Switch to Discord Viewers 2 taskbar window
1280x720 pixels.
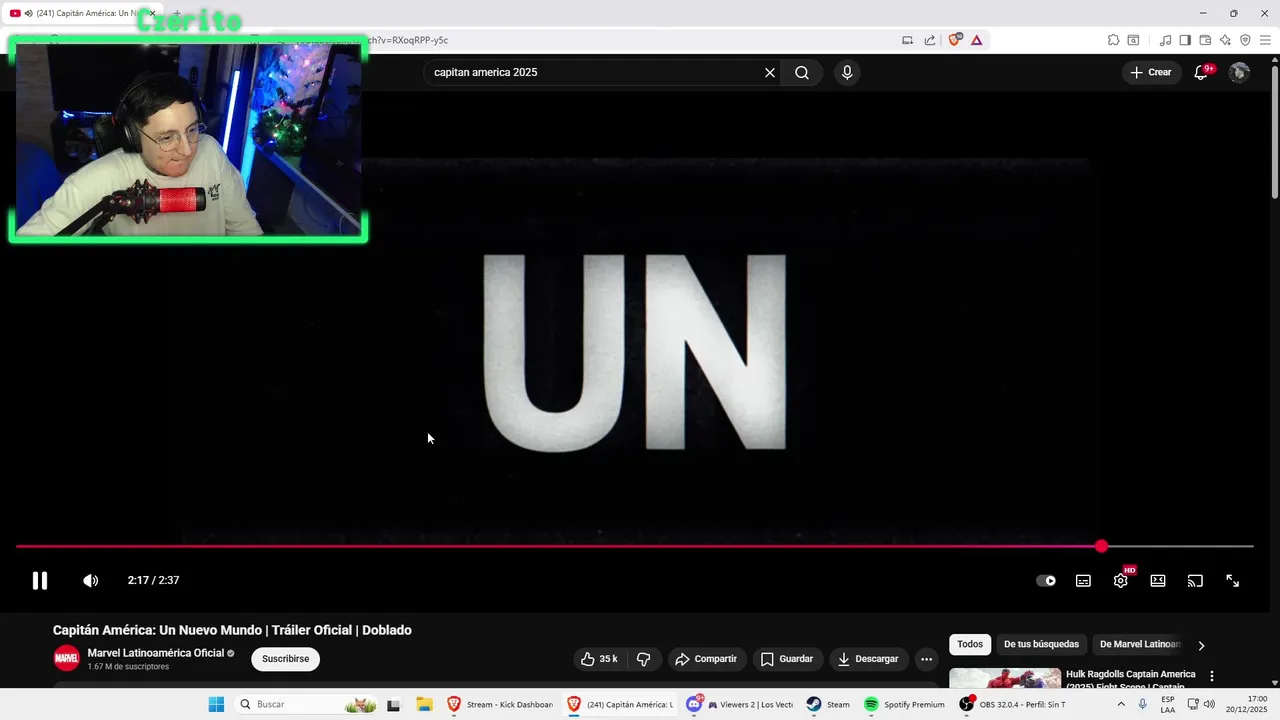pos(740,704)
